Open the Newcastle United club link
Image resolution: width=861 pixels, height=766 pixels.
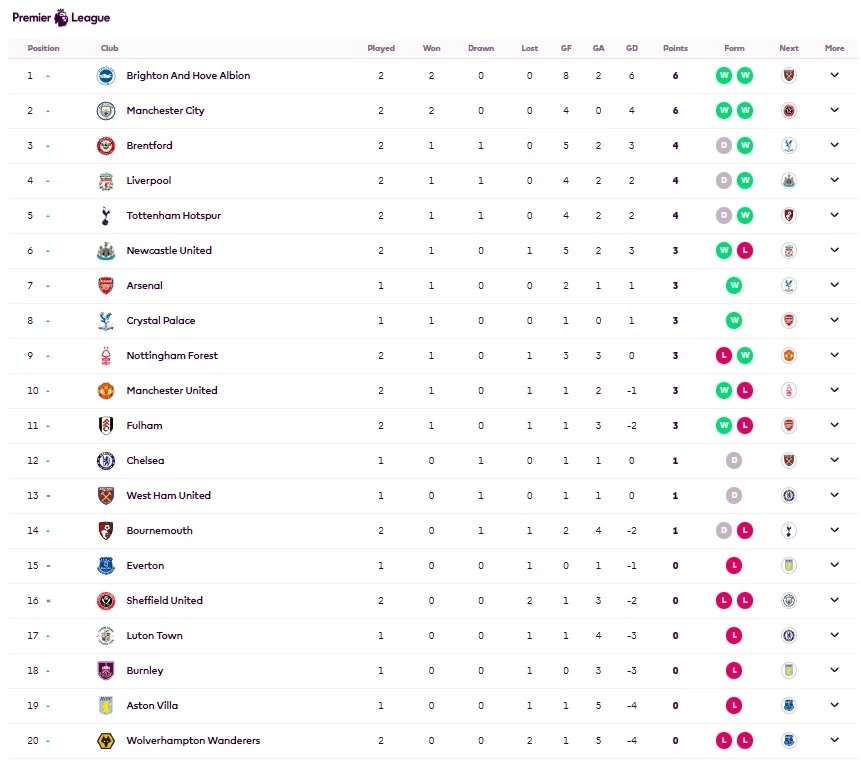[169, 251]
